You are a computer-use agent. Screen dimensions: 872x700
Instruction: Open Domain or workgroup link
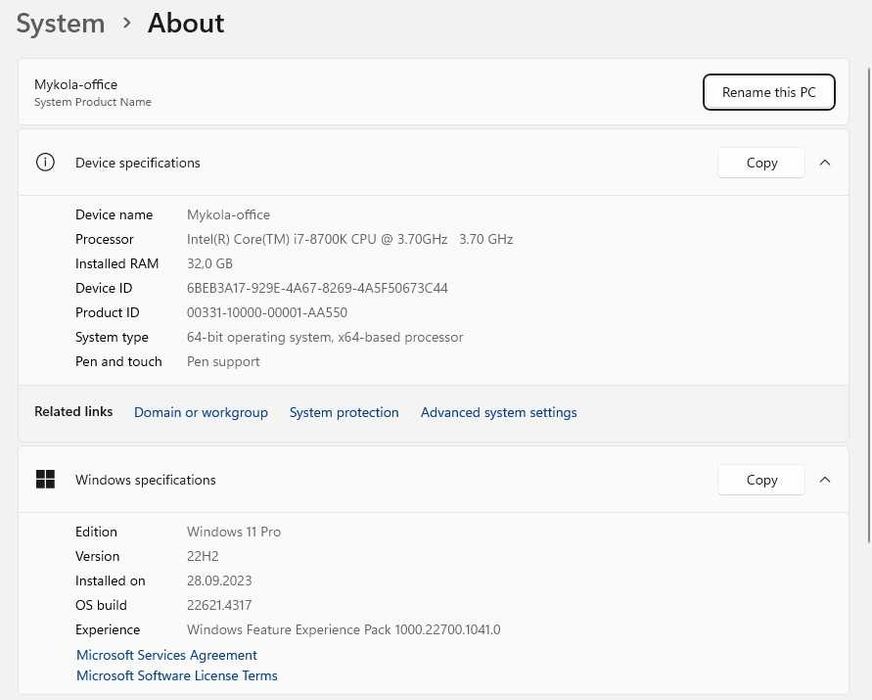tap(201, 413)
